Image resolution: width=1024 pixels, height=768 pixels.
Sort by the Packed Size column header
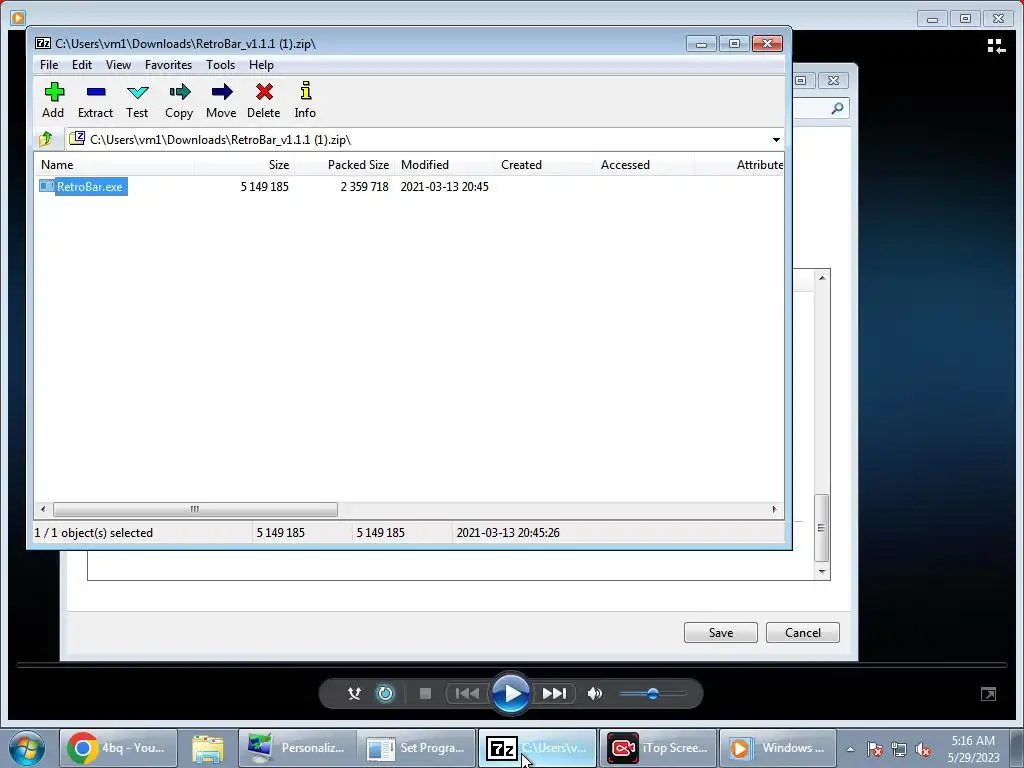tap(345, 165)
